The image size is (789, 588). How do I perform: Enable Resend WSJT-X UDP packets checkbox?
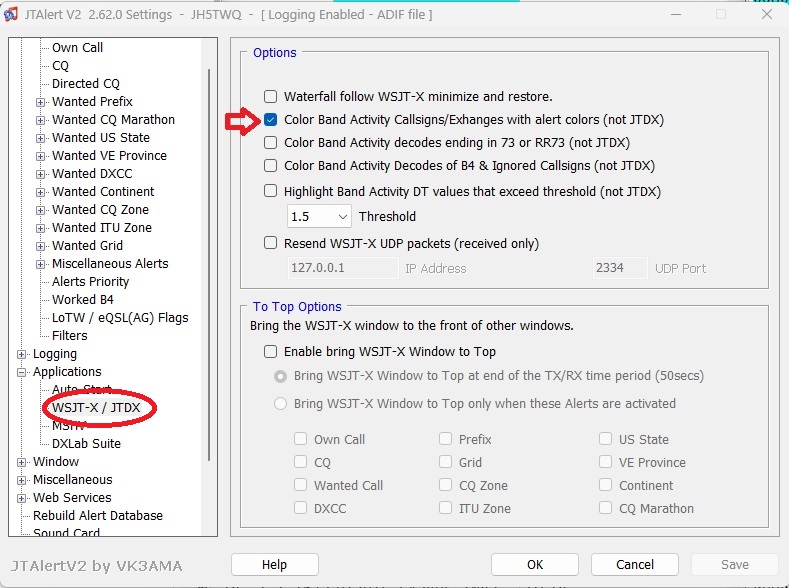point(271,243)
